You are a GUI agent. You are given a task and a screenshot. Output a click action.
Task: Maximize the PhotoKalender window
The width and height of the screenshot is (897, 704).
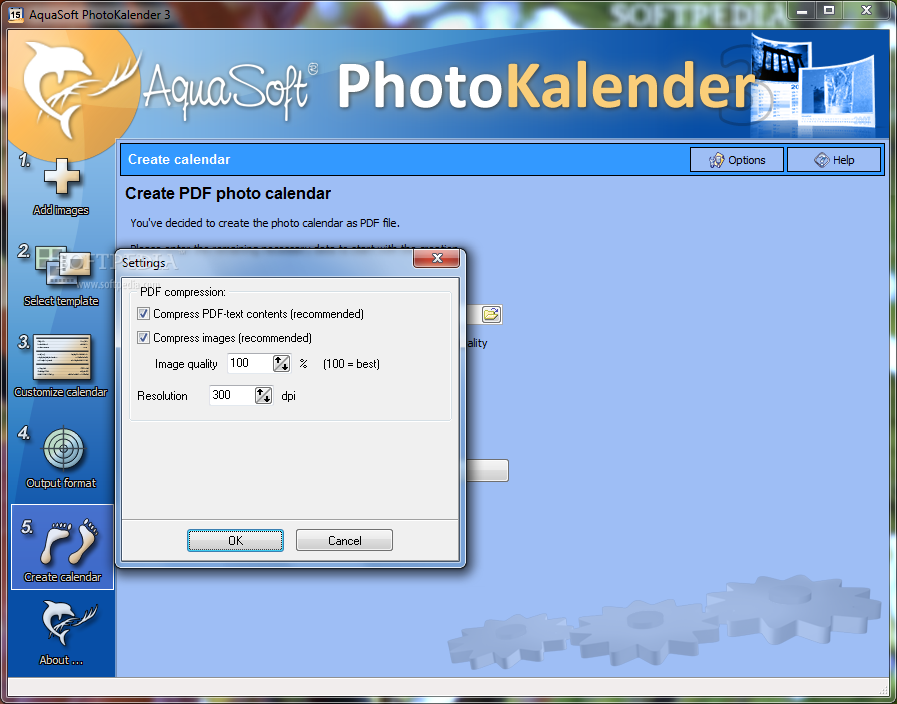[x=829, y=11]
